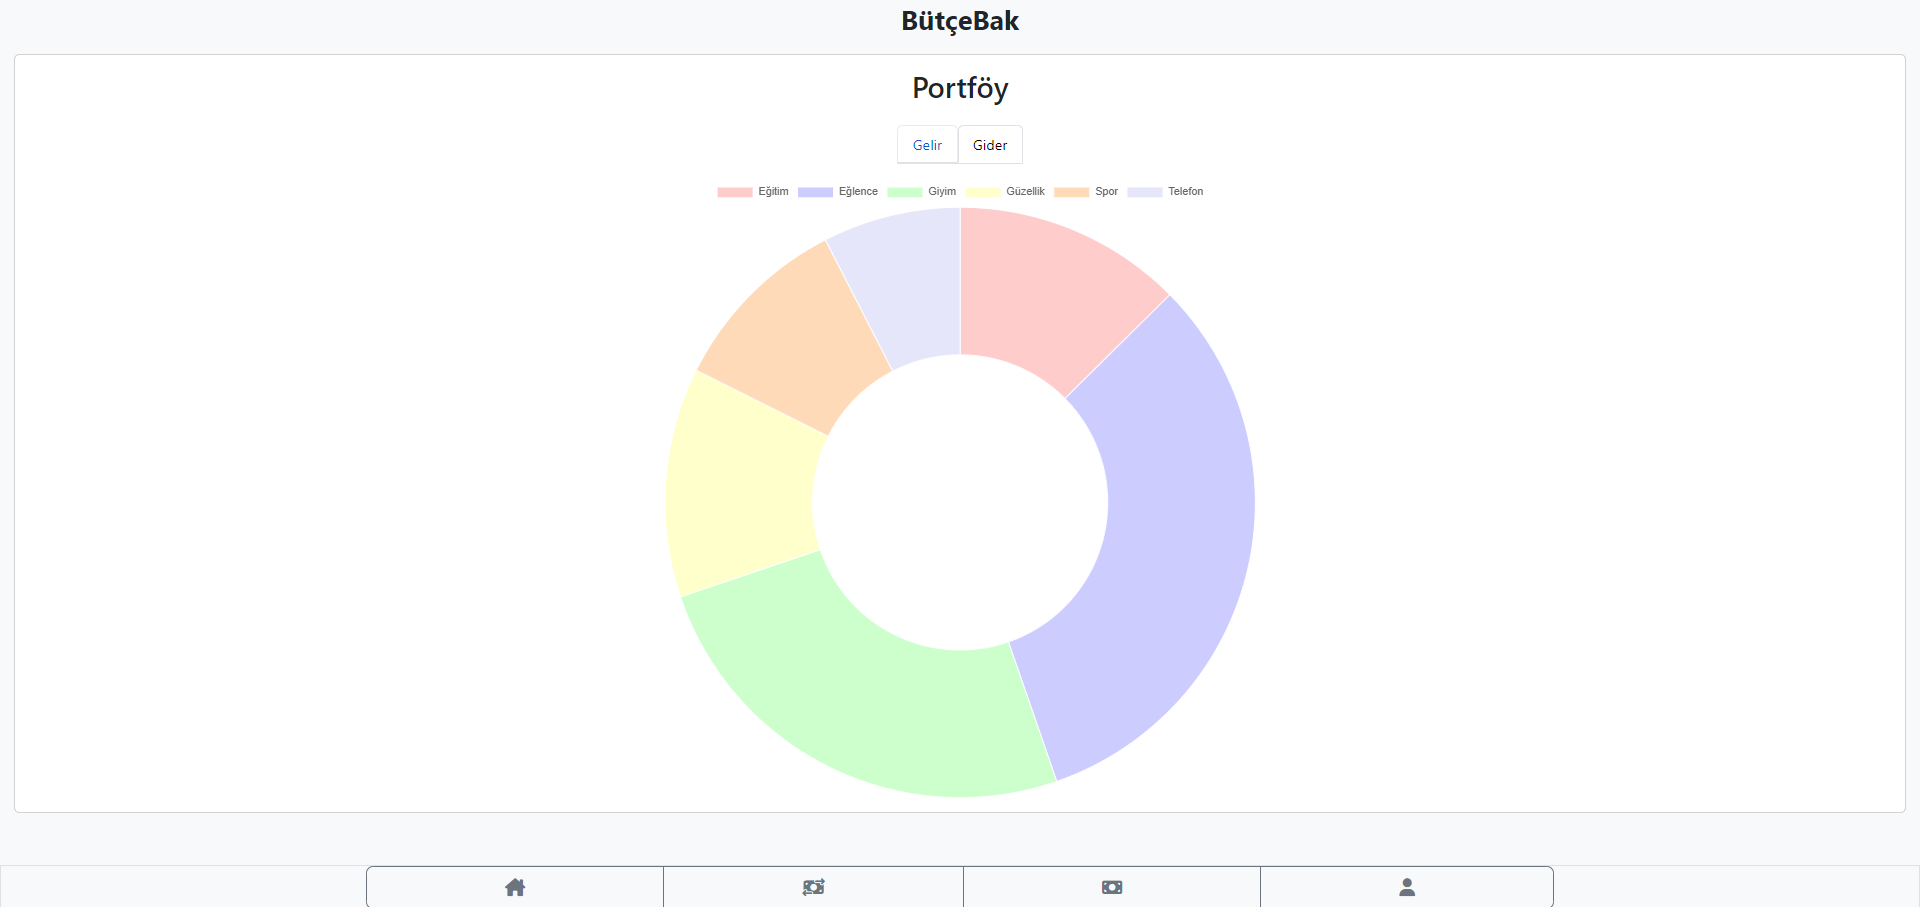Toggle Eğitim legend color box
Image resolution: width=1920 pixels, height=907 pixels.
[734, 192]
